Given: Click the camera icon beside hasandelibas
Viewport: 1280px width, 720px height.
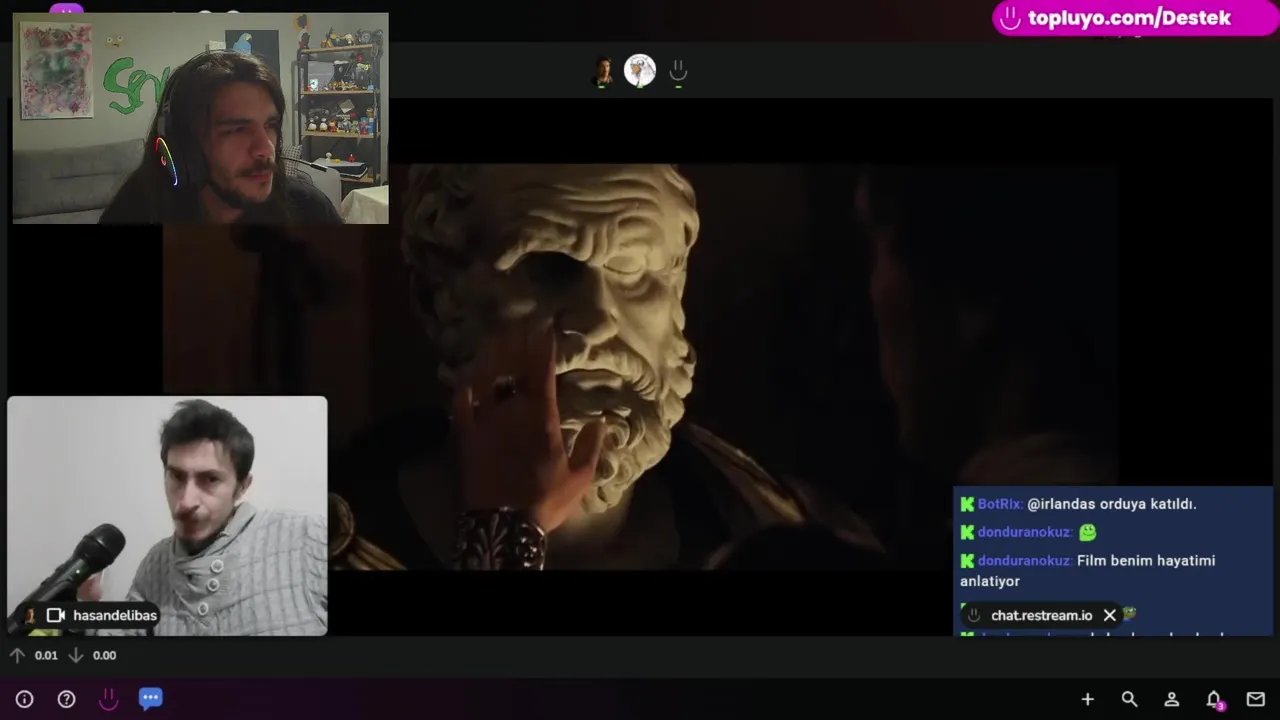Looking at the screenshot, I should click(x=56, y=615).
